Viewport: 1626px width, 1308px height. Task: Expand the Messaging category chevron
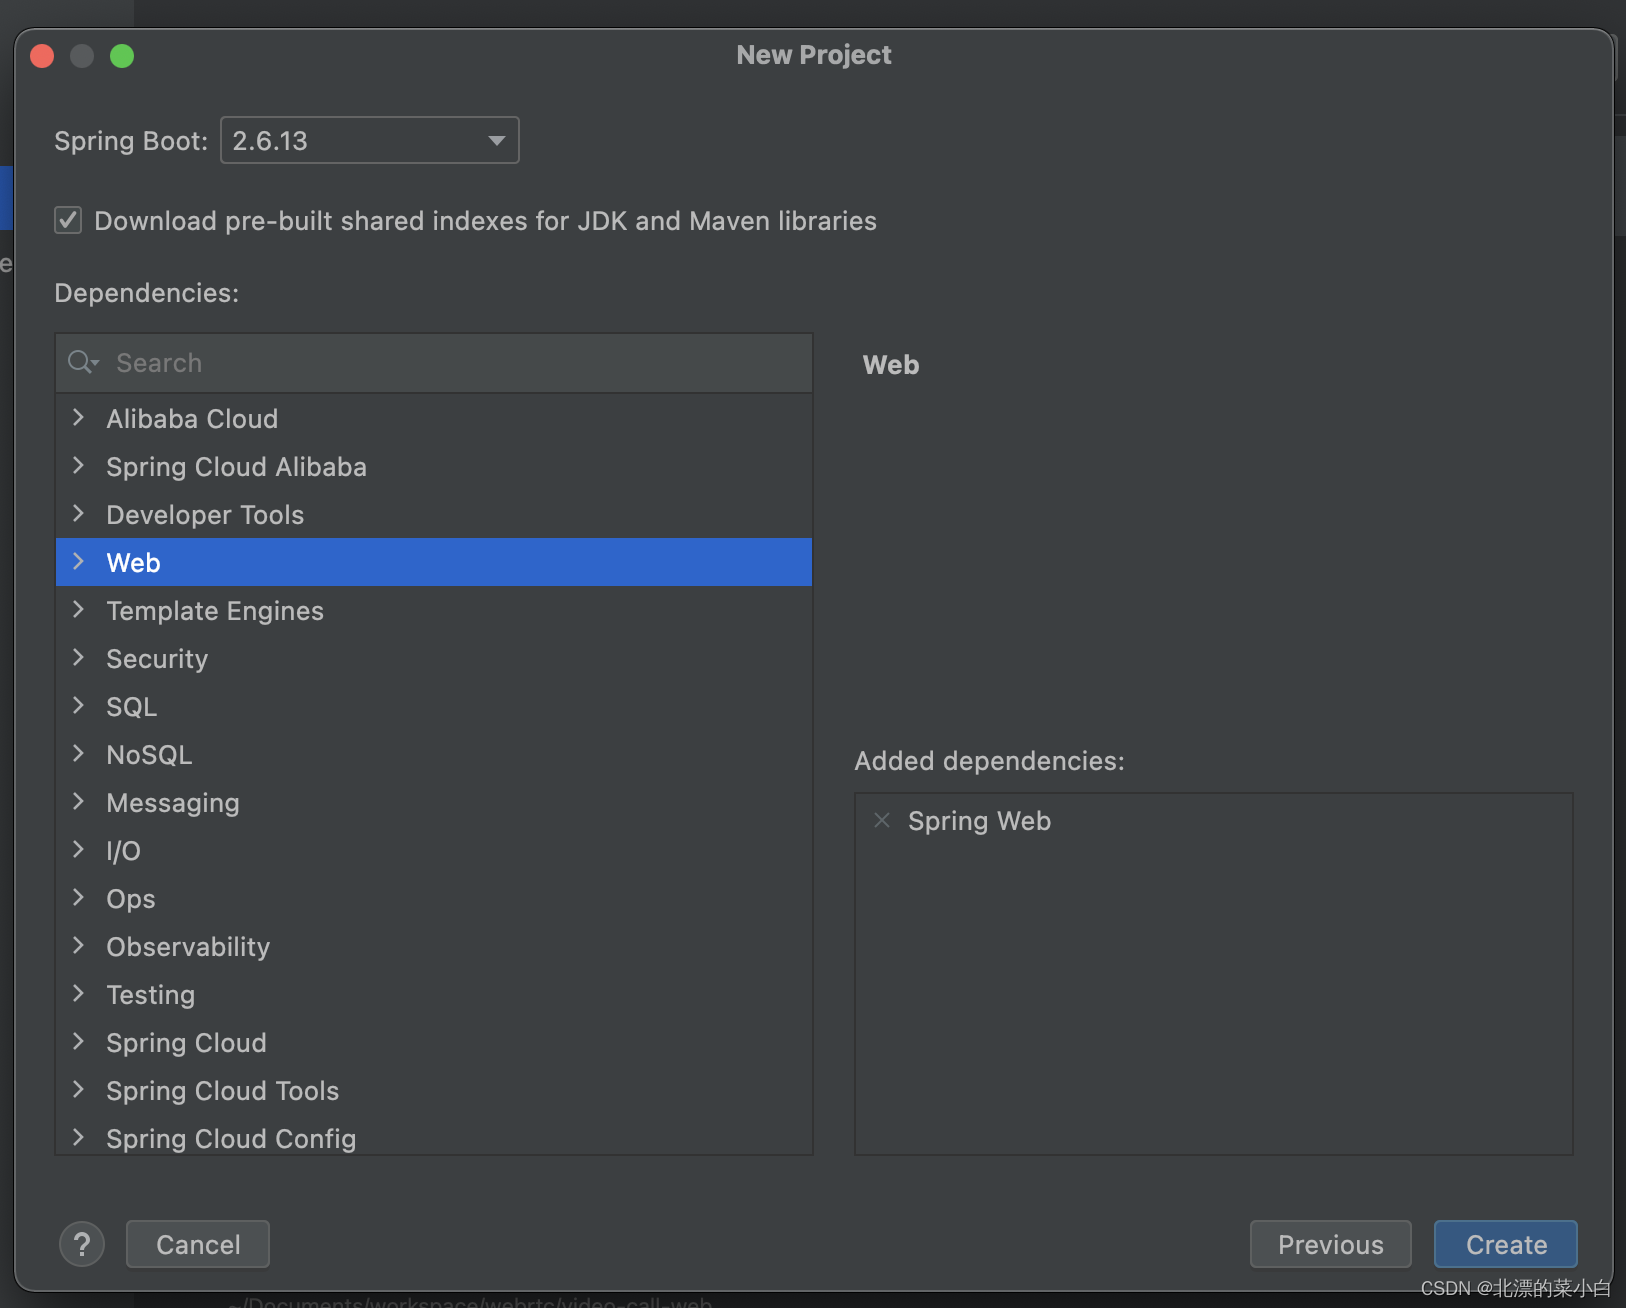[x=78, y=802]
